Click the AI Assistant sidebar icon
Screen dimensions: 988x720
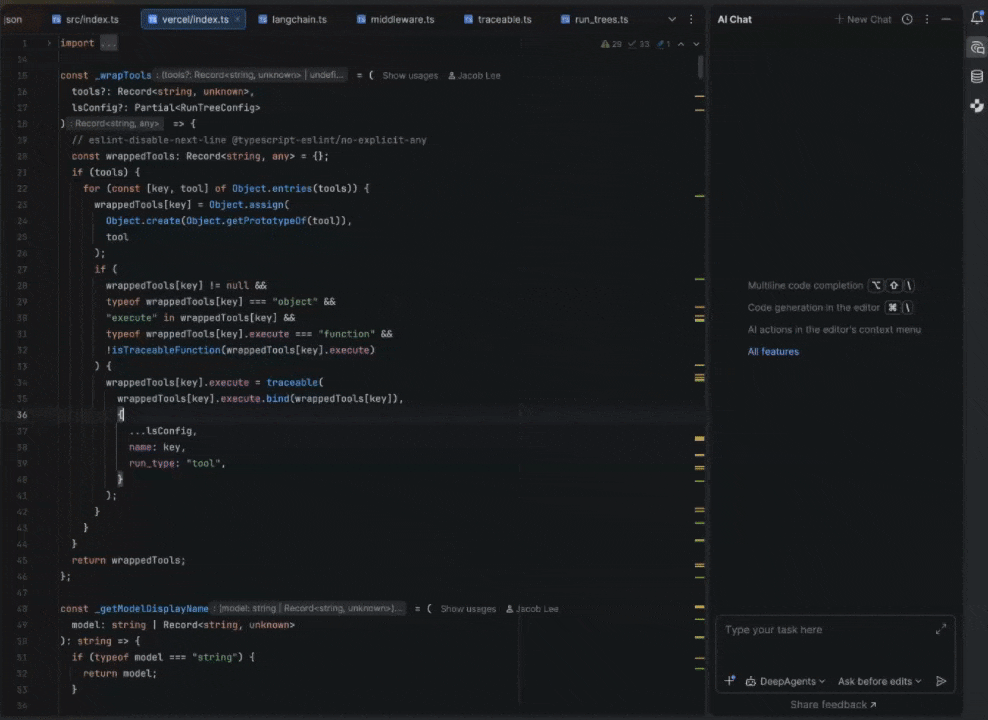tap(976, 48)
